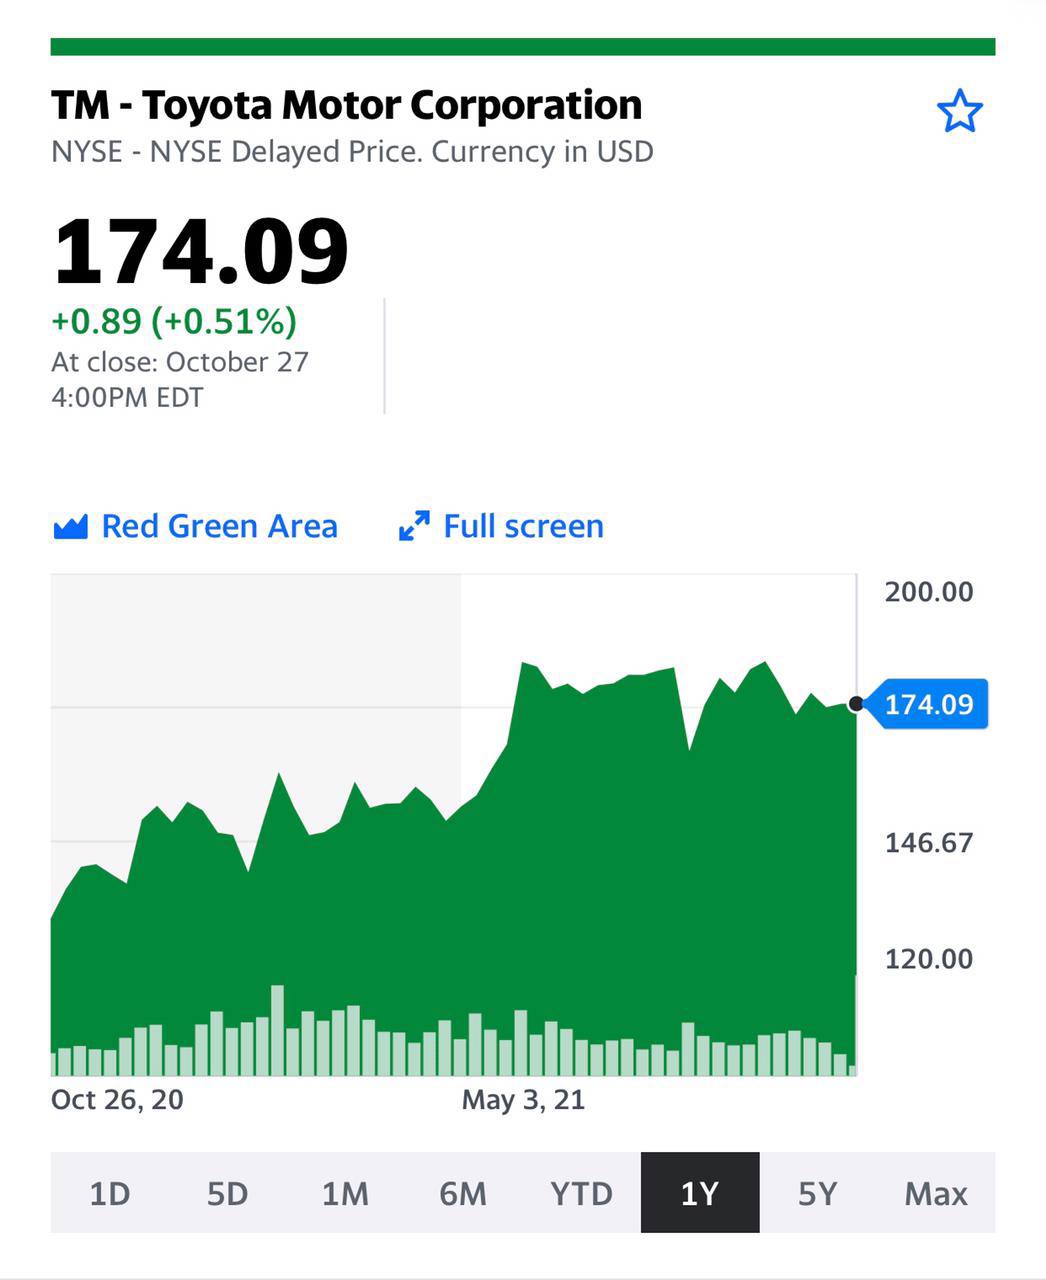Viewport: 1046px width, 1280px height.
Task: Click the 174.09 current price chart label
Action: click(927, 704)
